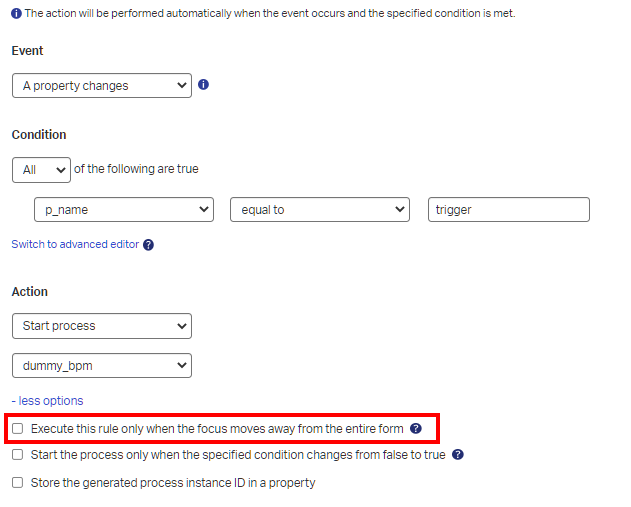
Task: Check start process on false to true
Action: point(18,455)
